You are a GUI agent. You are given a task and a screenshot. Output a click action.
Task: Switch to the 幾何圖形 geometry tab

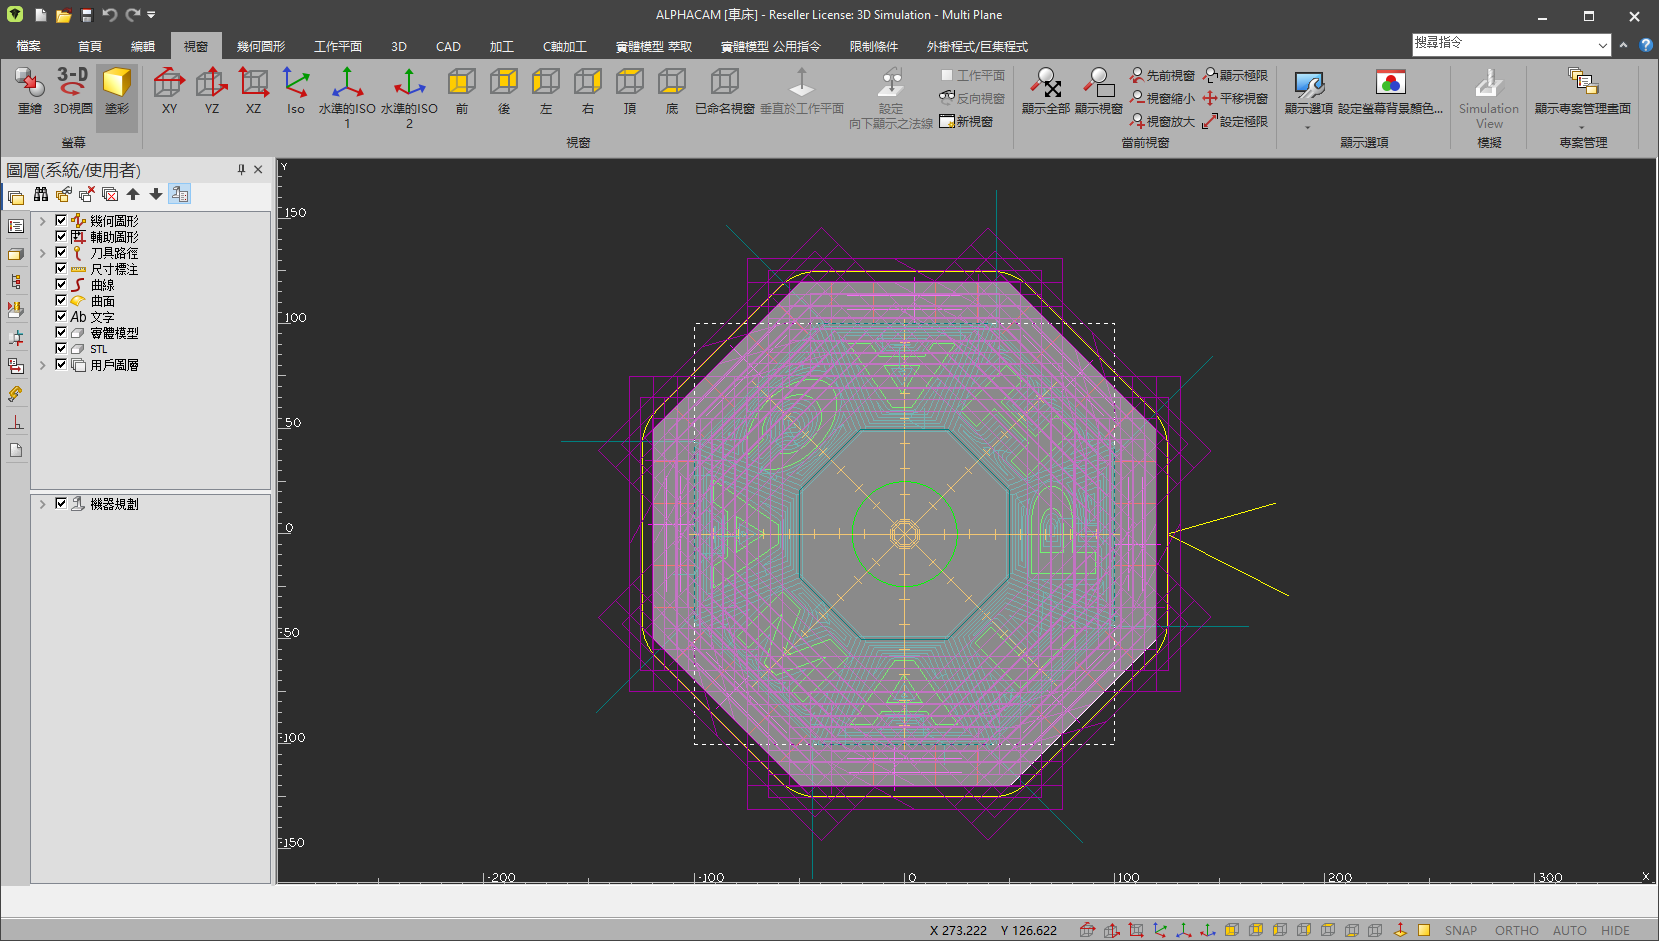261,46
